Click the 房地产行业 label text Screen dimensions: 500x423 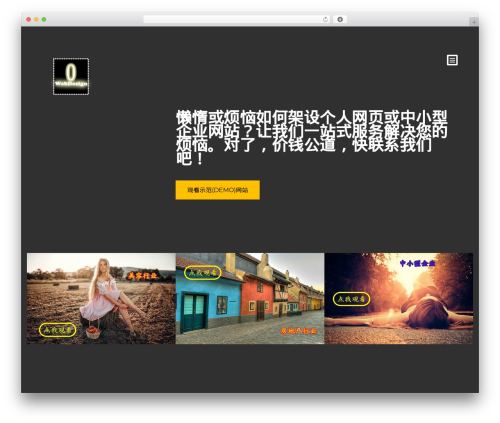pyautogui.click(x=298, y=331)
